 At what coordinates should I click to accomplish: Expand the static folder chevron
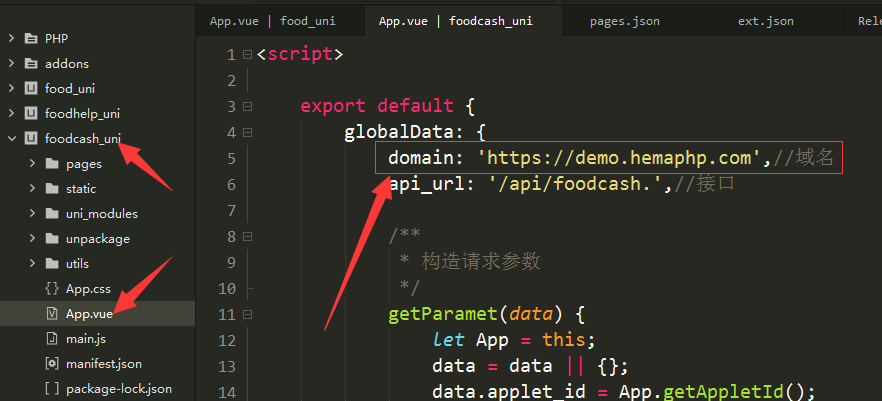33,188
